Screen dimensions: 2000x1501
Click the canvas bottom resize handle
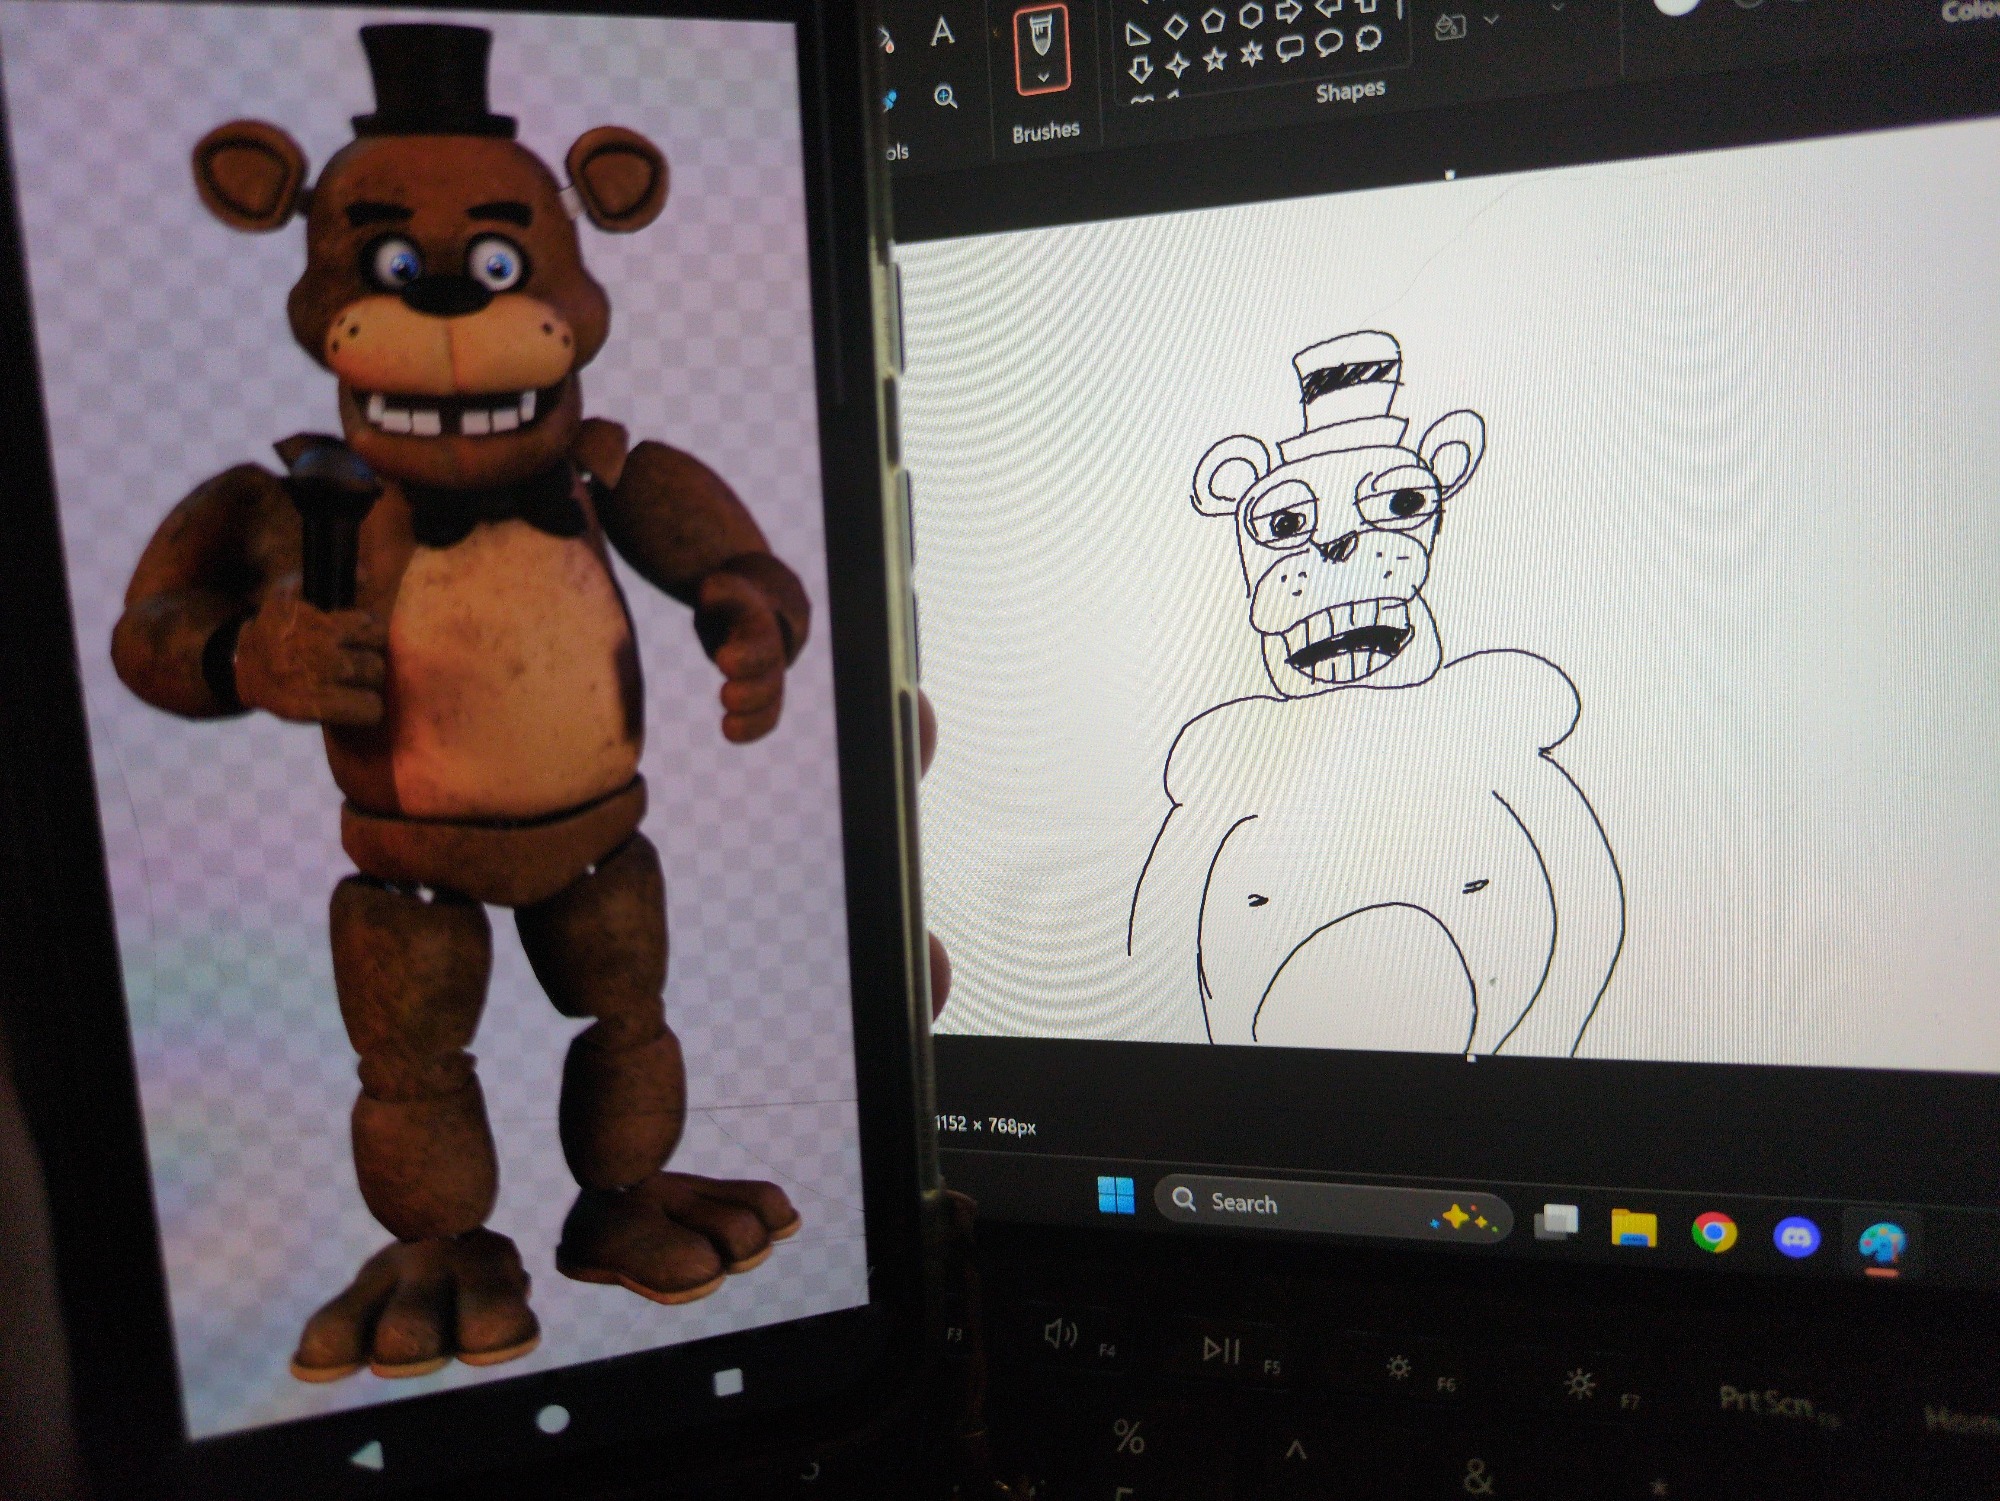(1470, 1056)
